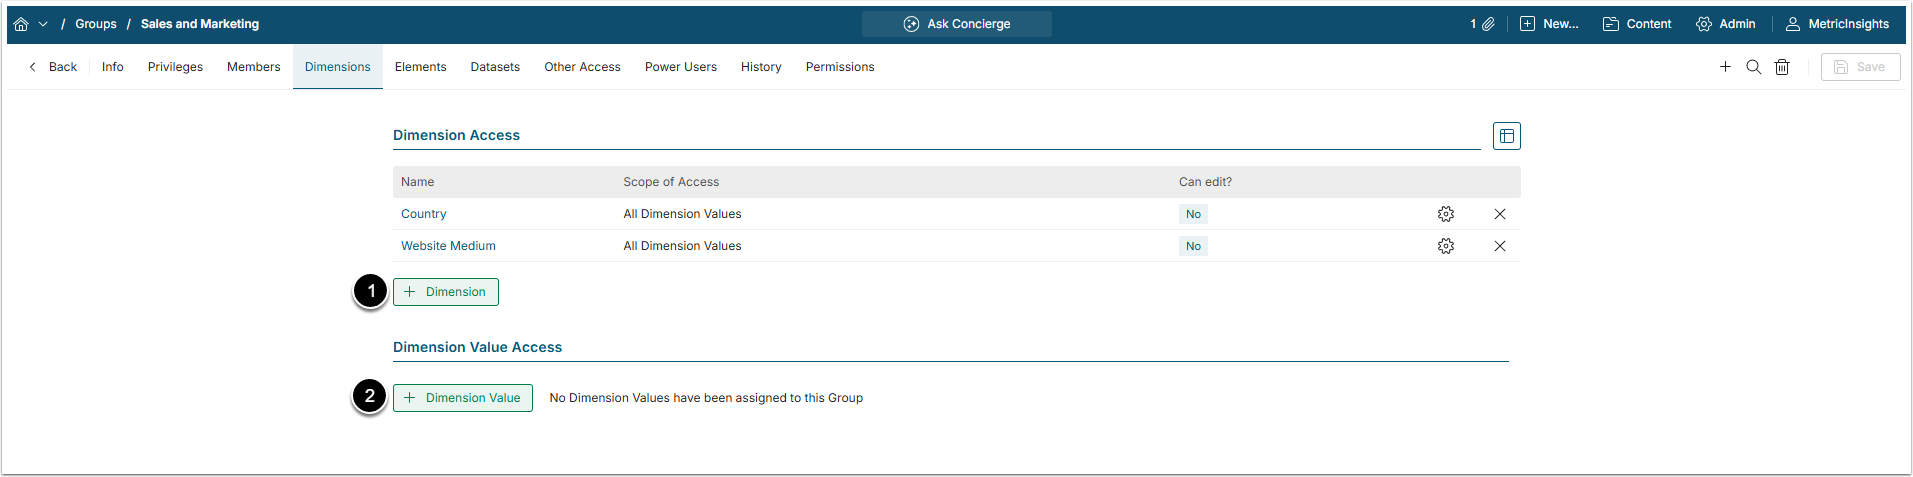The width and height of the screenshot is (1913, 477).
Task: Toggle Can edit 'No' for Country
Action: click(x=1193, y=214)
